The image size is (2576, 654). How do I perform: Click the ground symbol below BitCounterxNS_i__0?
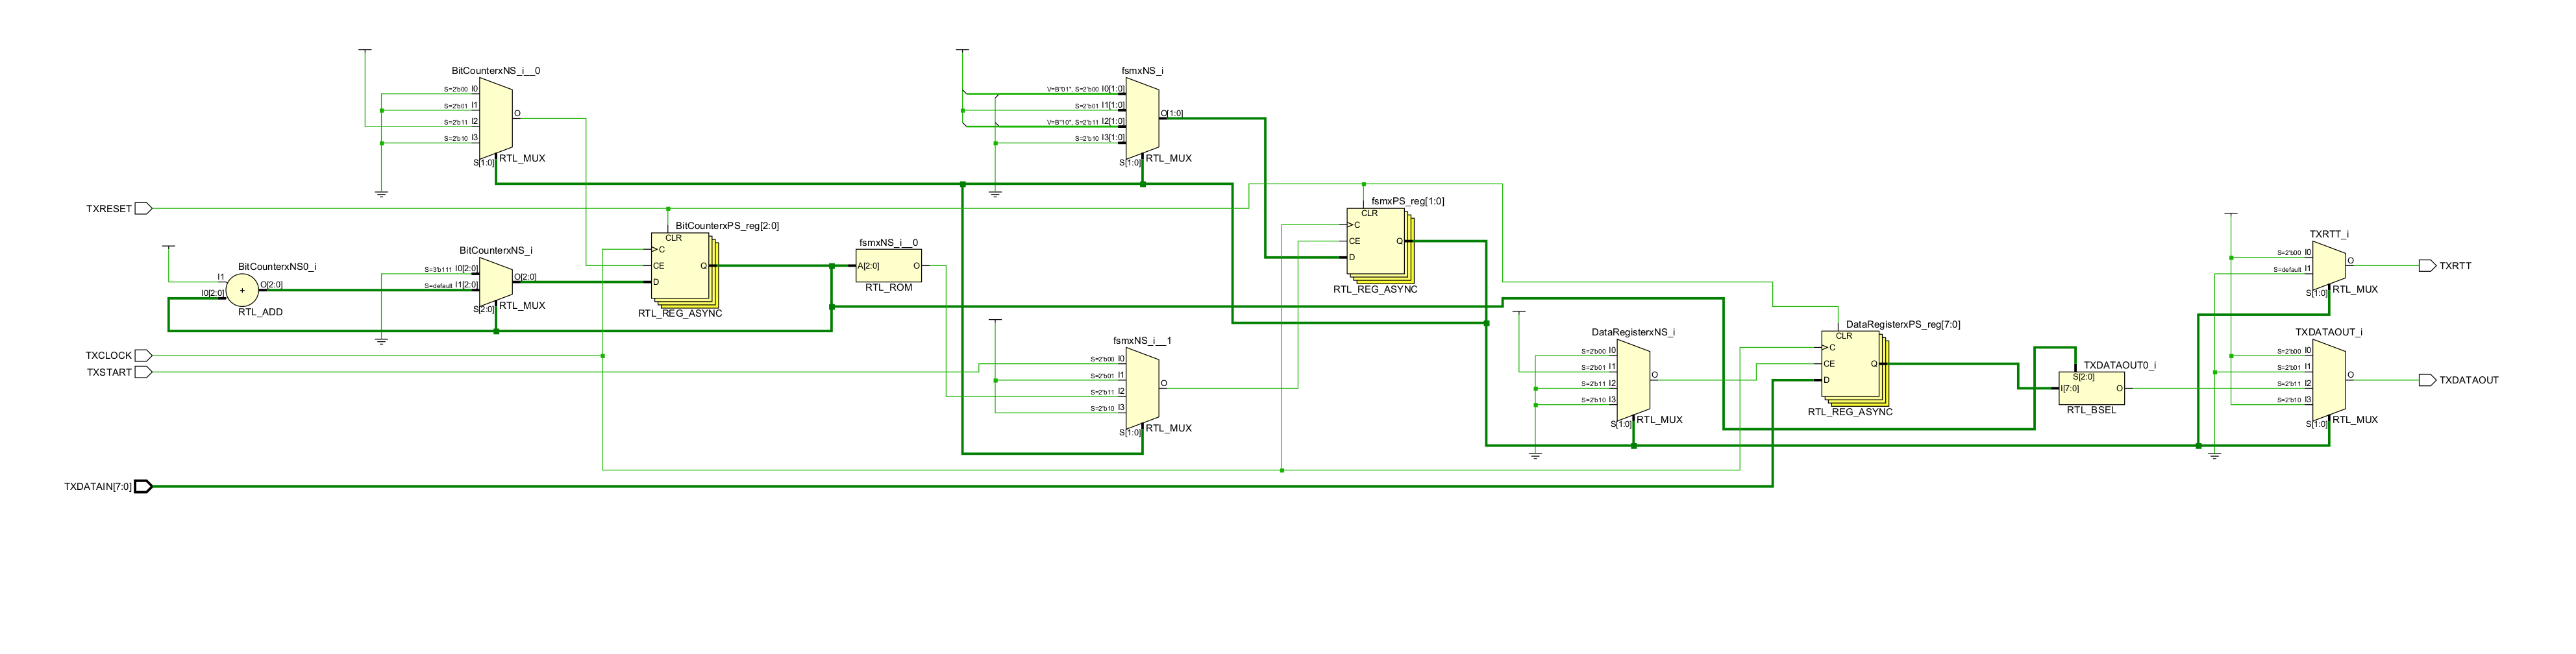pyautogui.click(x=381, y=194)
